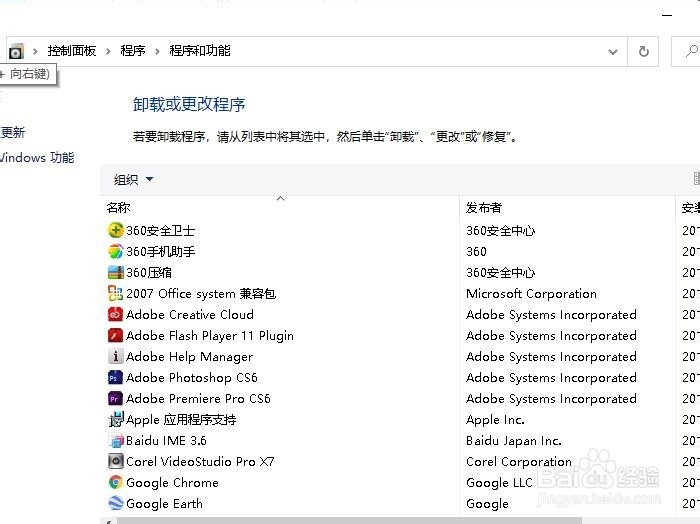Viewport: 700px width, 524px height.
Task: Click the control panel icon in address bar
Action: (16, 52)
